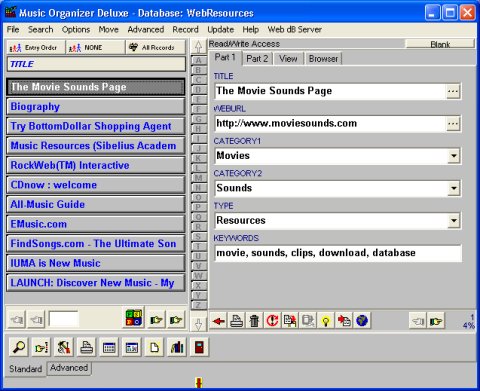Click the light bulb icon

coord(326,321)
